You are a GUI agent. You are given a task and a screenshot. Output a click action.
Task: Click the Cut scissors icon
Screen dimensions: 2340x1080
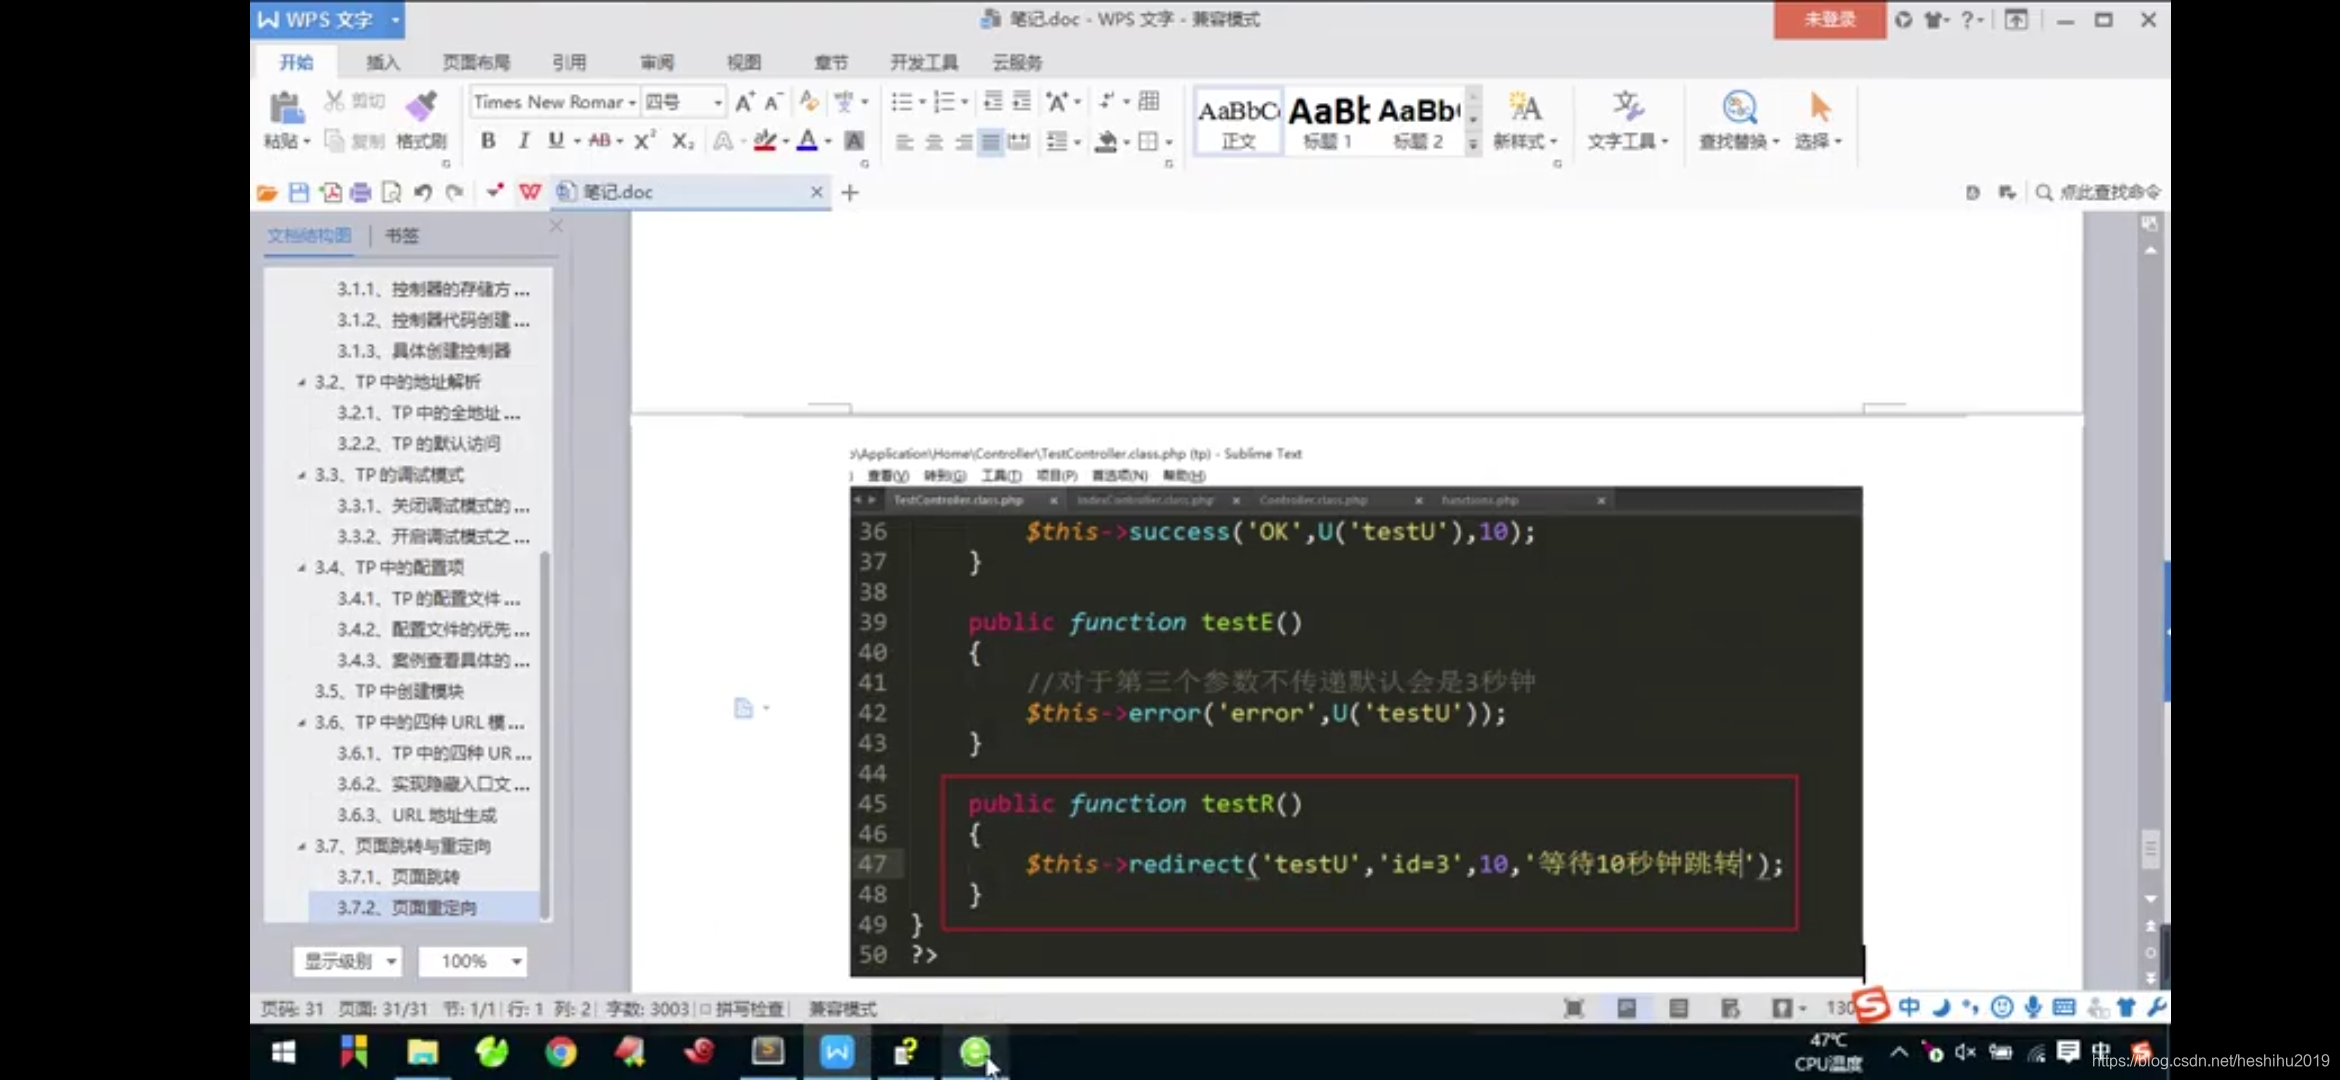point(334,101)
